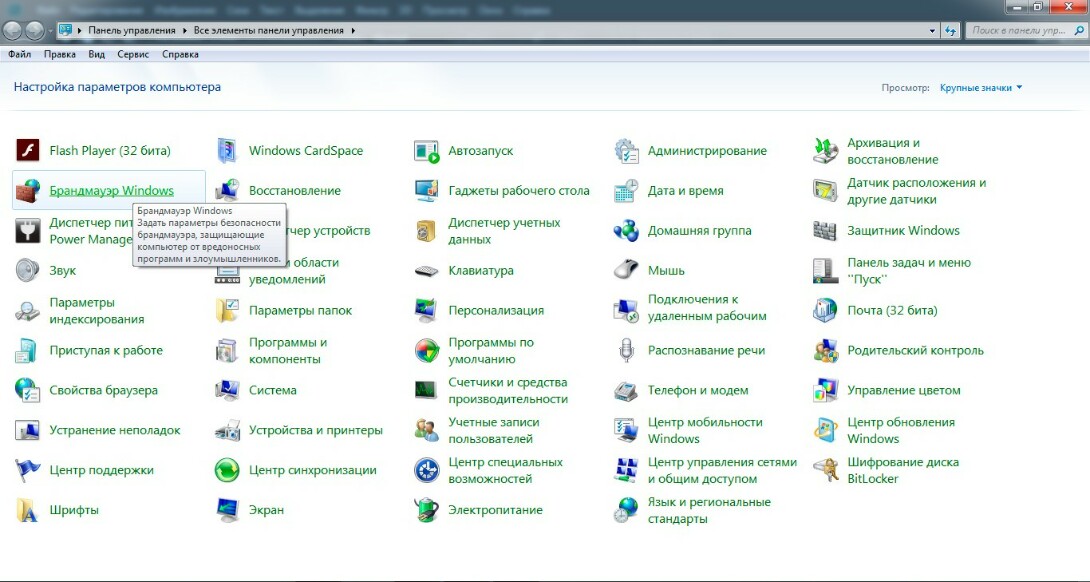The width and height of the screenshot is (1090, 582).
Task: Select the Диспетчер учетных данных icon
Action: pos(427,231)
